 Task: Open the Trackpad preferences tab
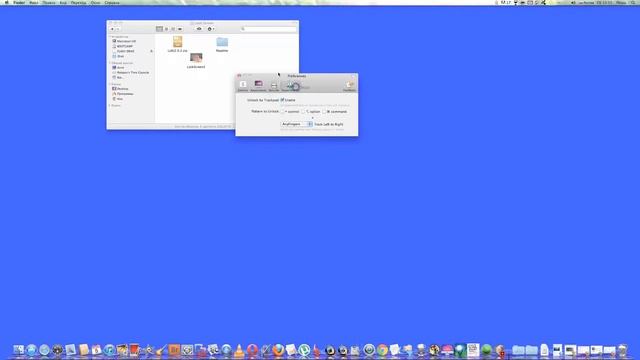(291, 85)
